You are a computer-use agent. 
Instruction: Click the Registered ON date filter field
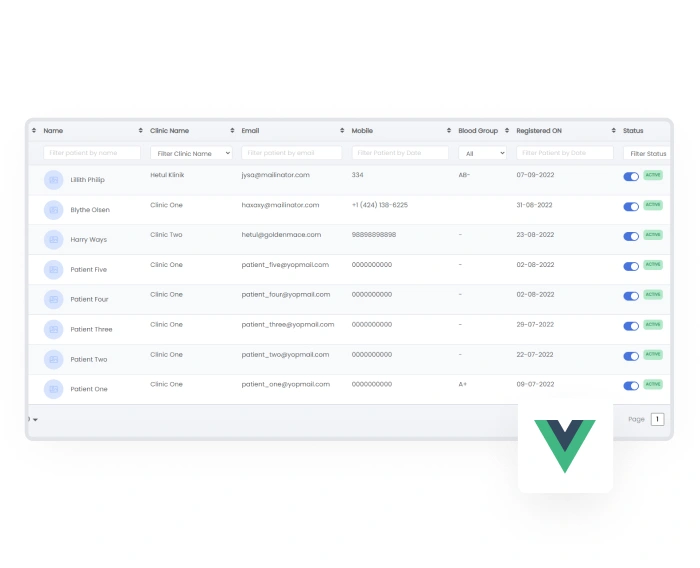click(565, 153)
